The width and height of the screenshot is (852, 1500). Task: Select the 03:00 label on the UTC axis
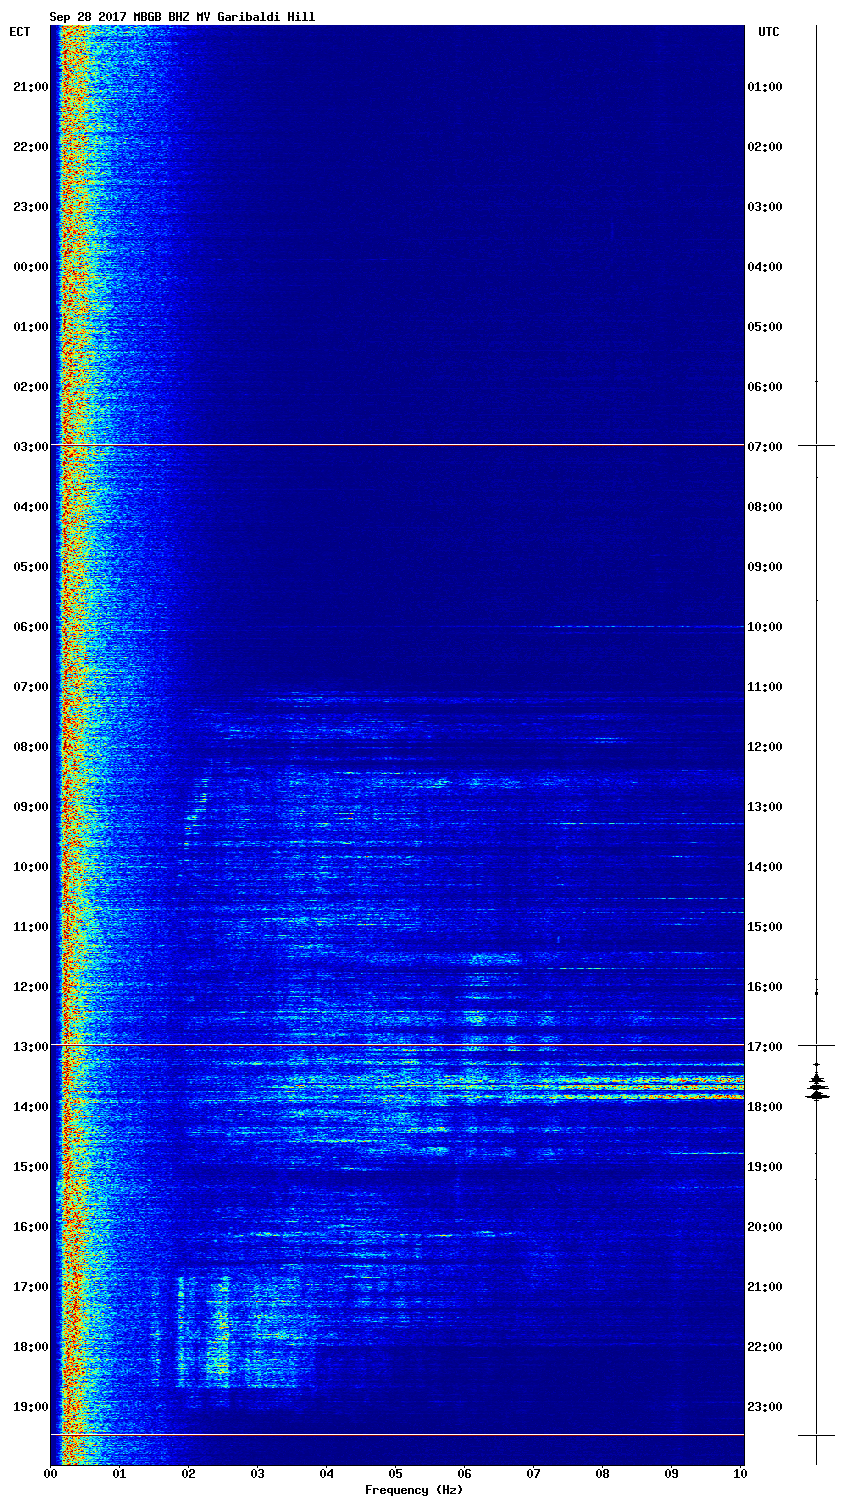(765, 207)
